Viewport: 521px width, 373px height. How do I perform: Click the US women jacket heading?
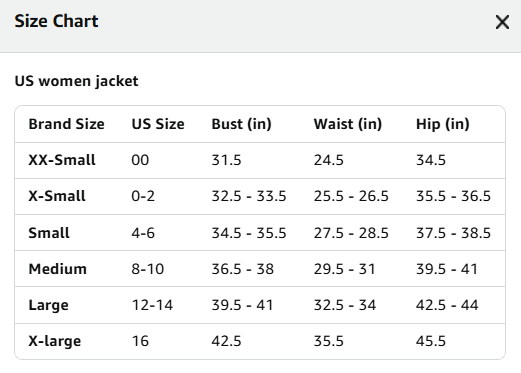pos(76,81)
